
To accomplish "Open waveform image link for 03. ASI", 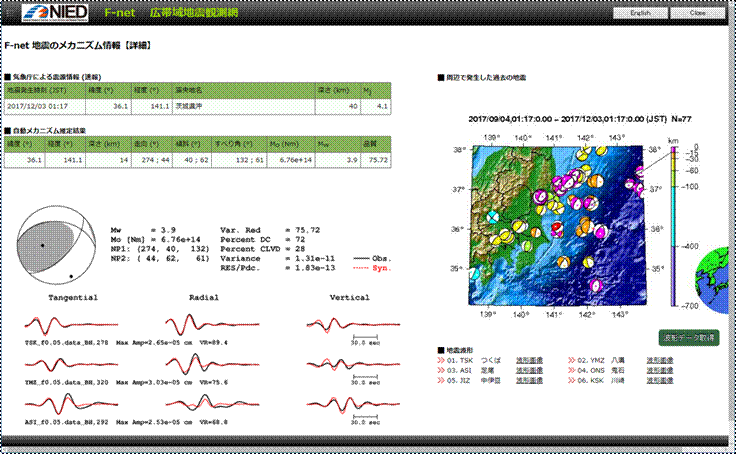I will coord(529,370).
